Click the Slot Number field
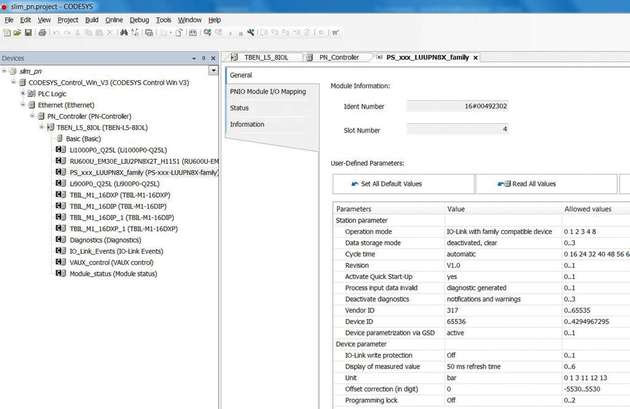 point(458,129)
